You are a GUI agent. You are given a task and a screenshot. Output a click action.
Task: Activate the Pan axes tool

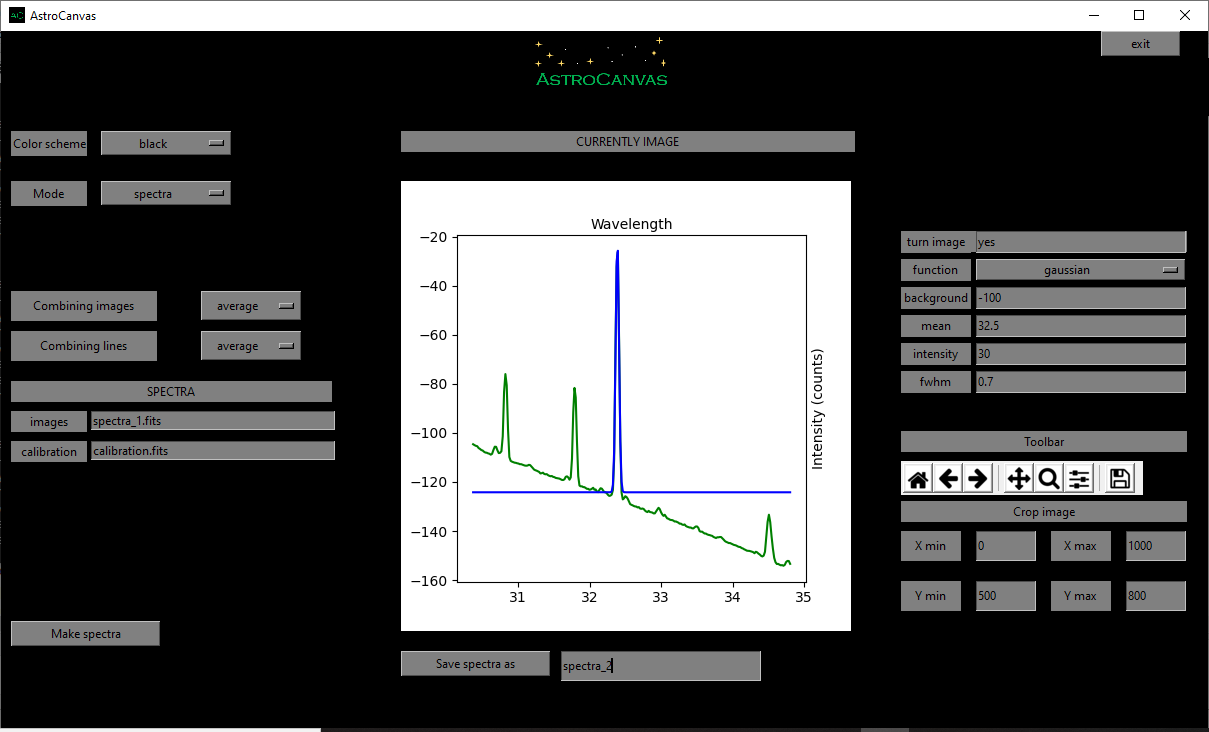click(1019, 479)
